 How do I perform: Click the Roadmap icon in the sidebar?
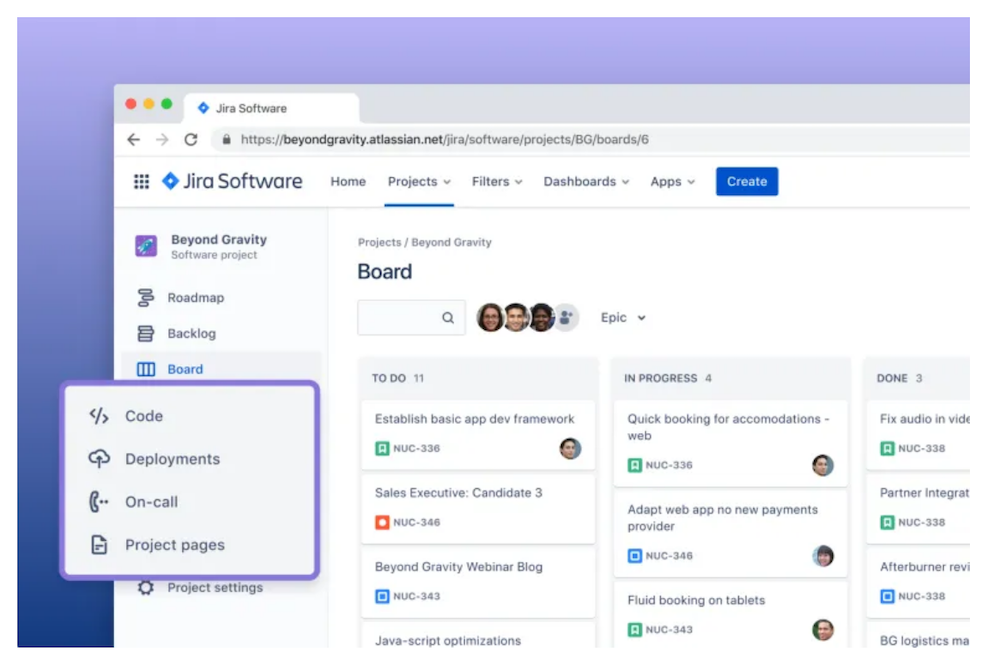pos(145,298)
